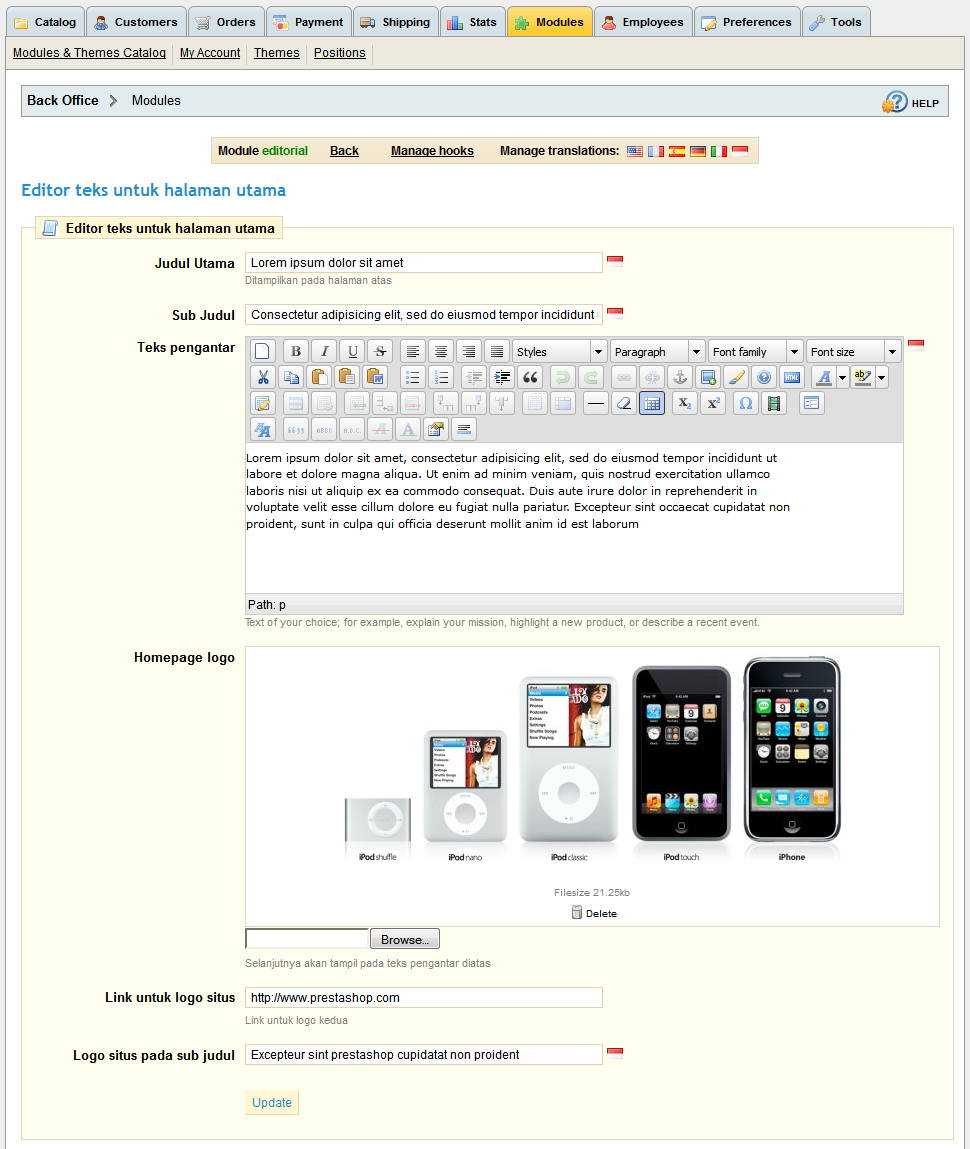This screenshot has height=1149, width=970.
Task: Click inside the Lorem ipsum editor text area
Action: coord(574,518)
